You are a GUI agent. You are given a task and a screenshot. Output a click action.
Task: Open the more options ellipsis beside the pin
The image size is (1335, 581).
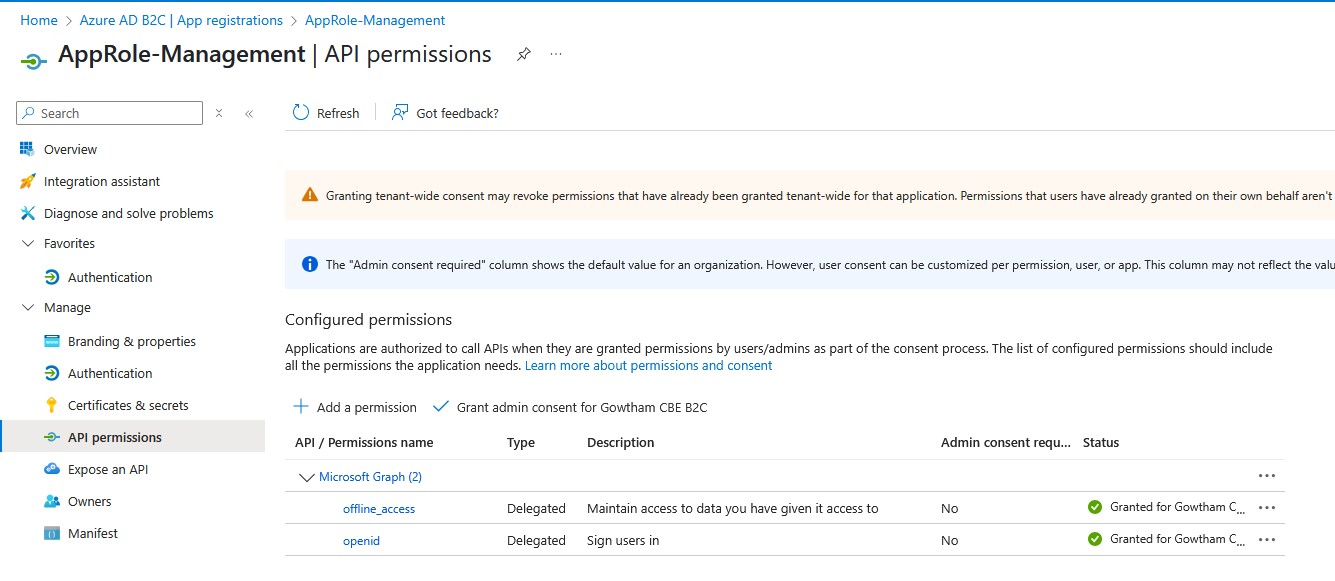point(556,54)
